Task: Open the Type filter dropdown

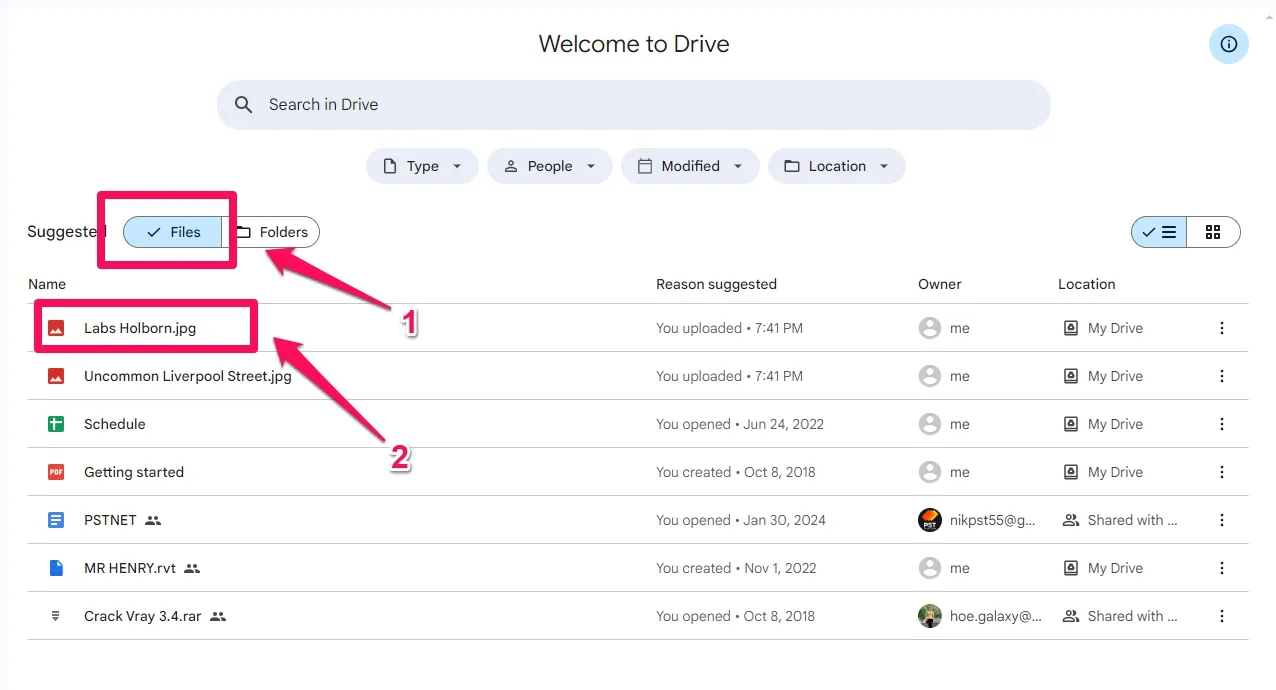Action: click(x=421, y=166)
